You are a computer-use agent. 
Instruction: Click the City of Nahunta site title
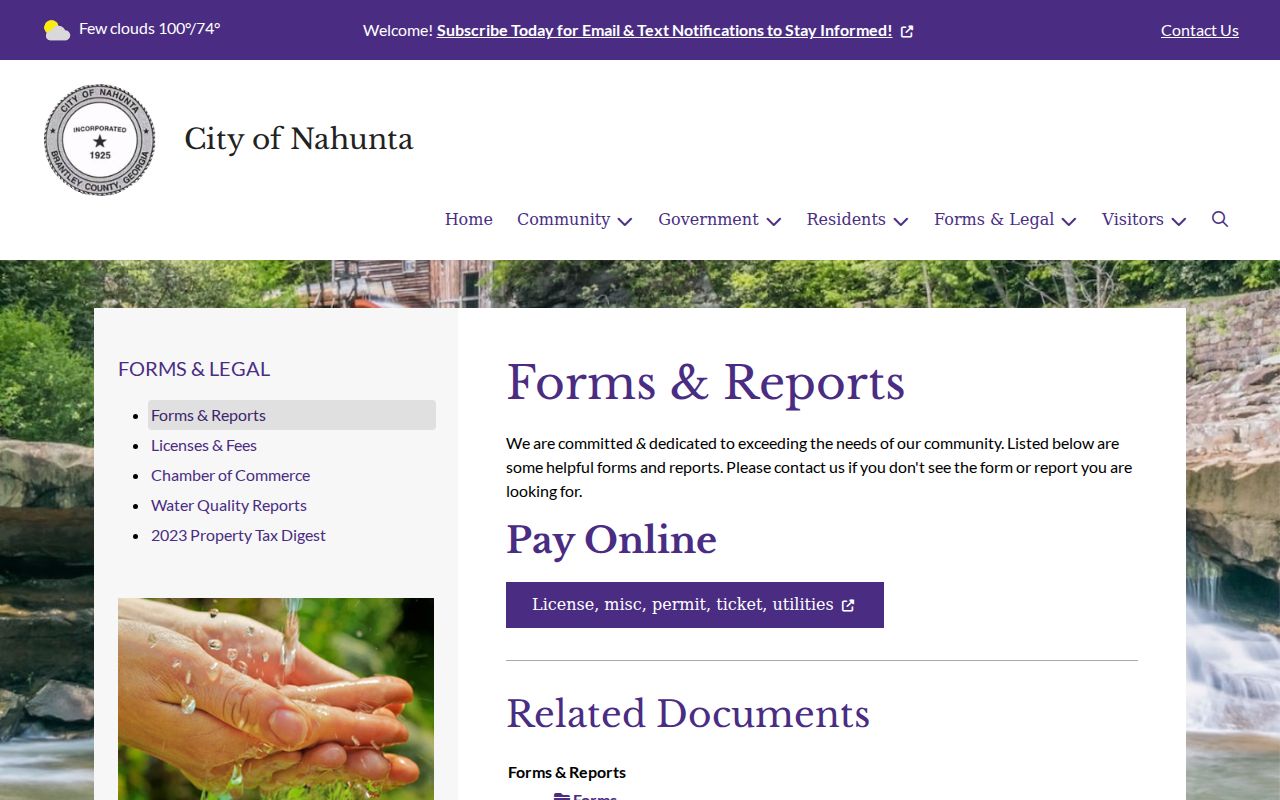pos(298,139)
